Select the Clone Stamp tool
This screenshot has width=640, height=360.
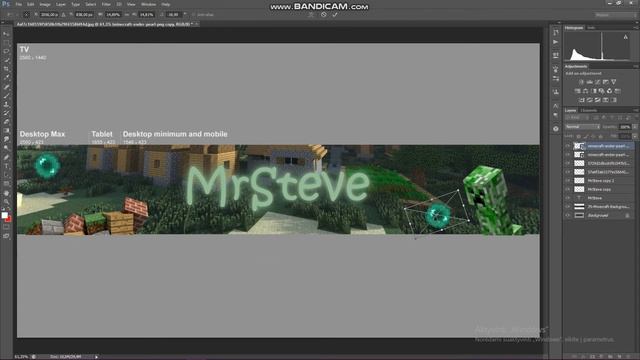pyautogui.click(x=6, y=104)
